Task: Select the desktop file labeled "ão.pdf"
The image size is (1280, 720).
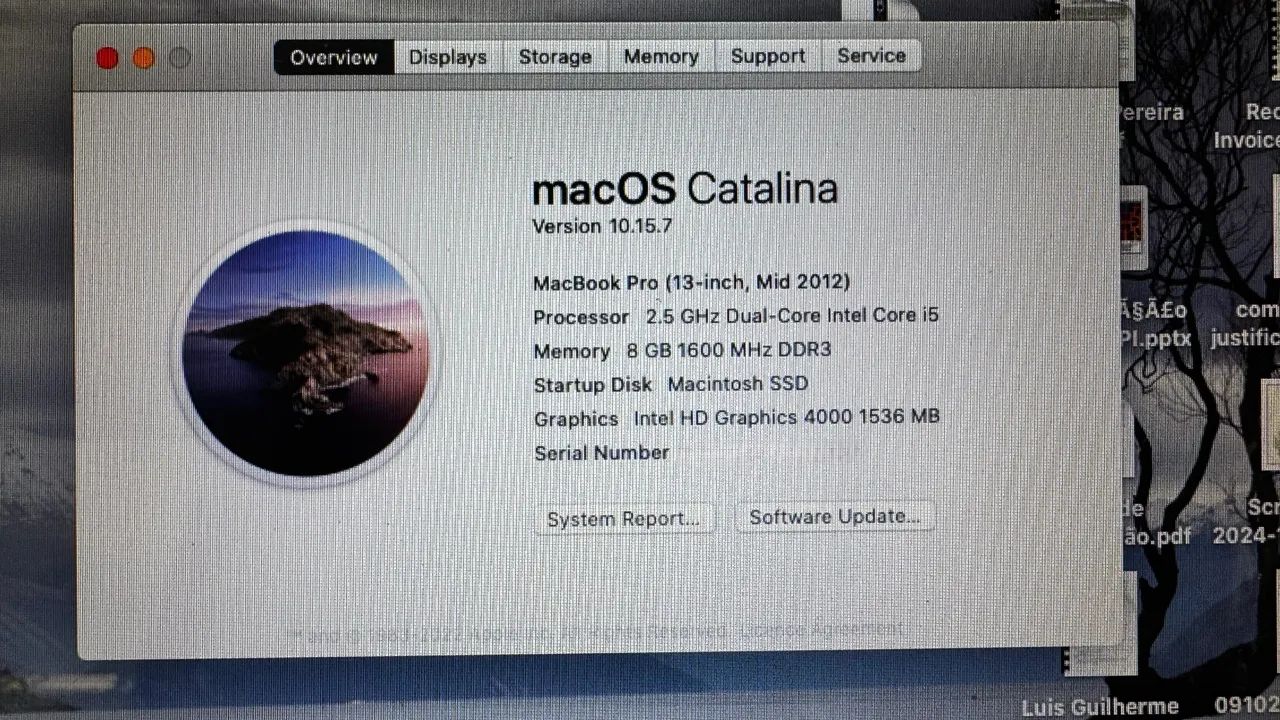Action: (1156, 537)
